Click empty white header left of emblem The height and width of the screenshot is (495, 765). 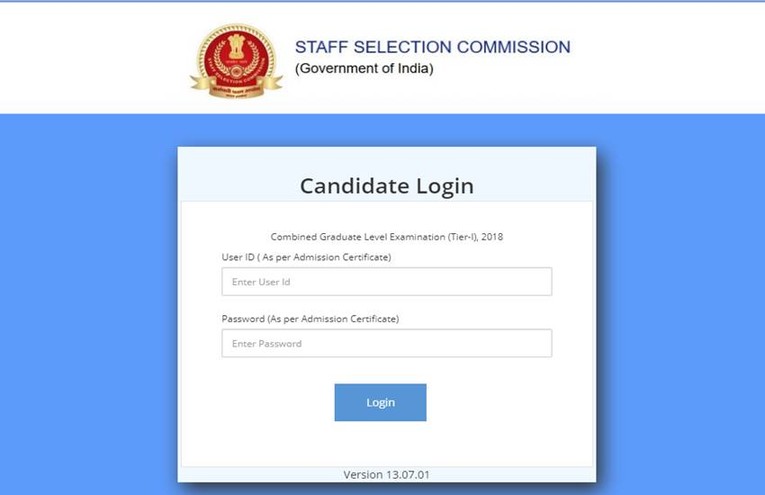tap(90, 58)
